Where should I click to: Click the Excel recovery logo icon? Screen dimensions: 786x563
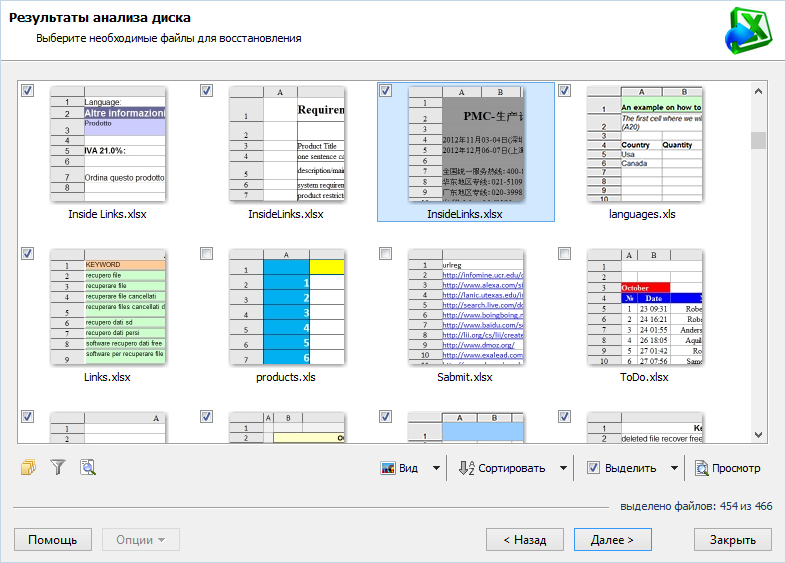tap(748, 31)
